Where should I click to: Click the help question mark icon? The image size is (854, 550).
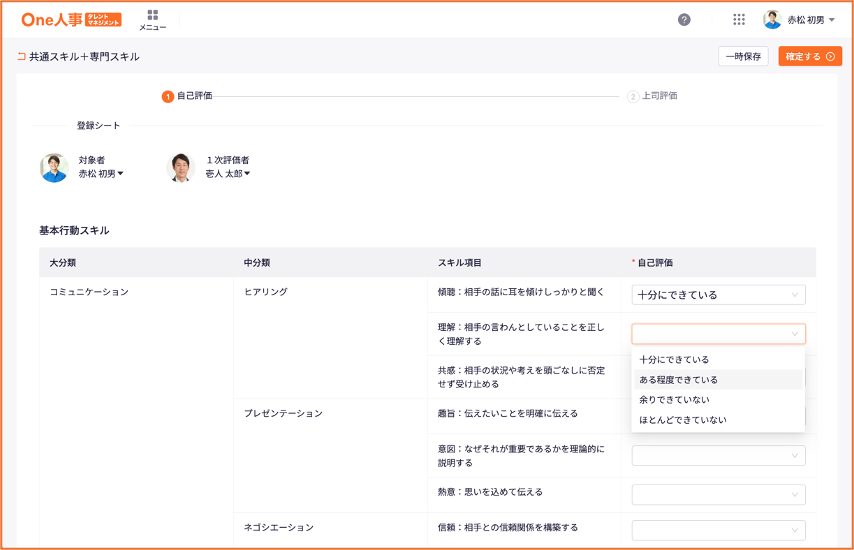pos(684,20)
